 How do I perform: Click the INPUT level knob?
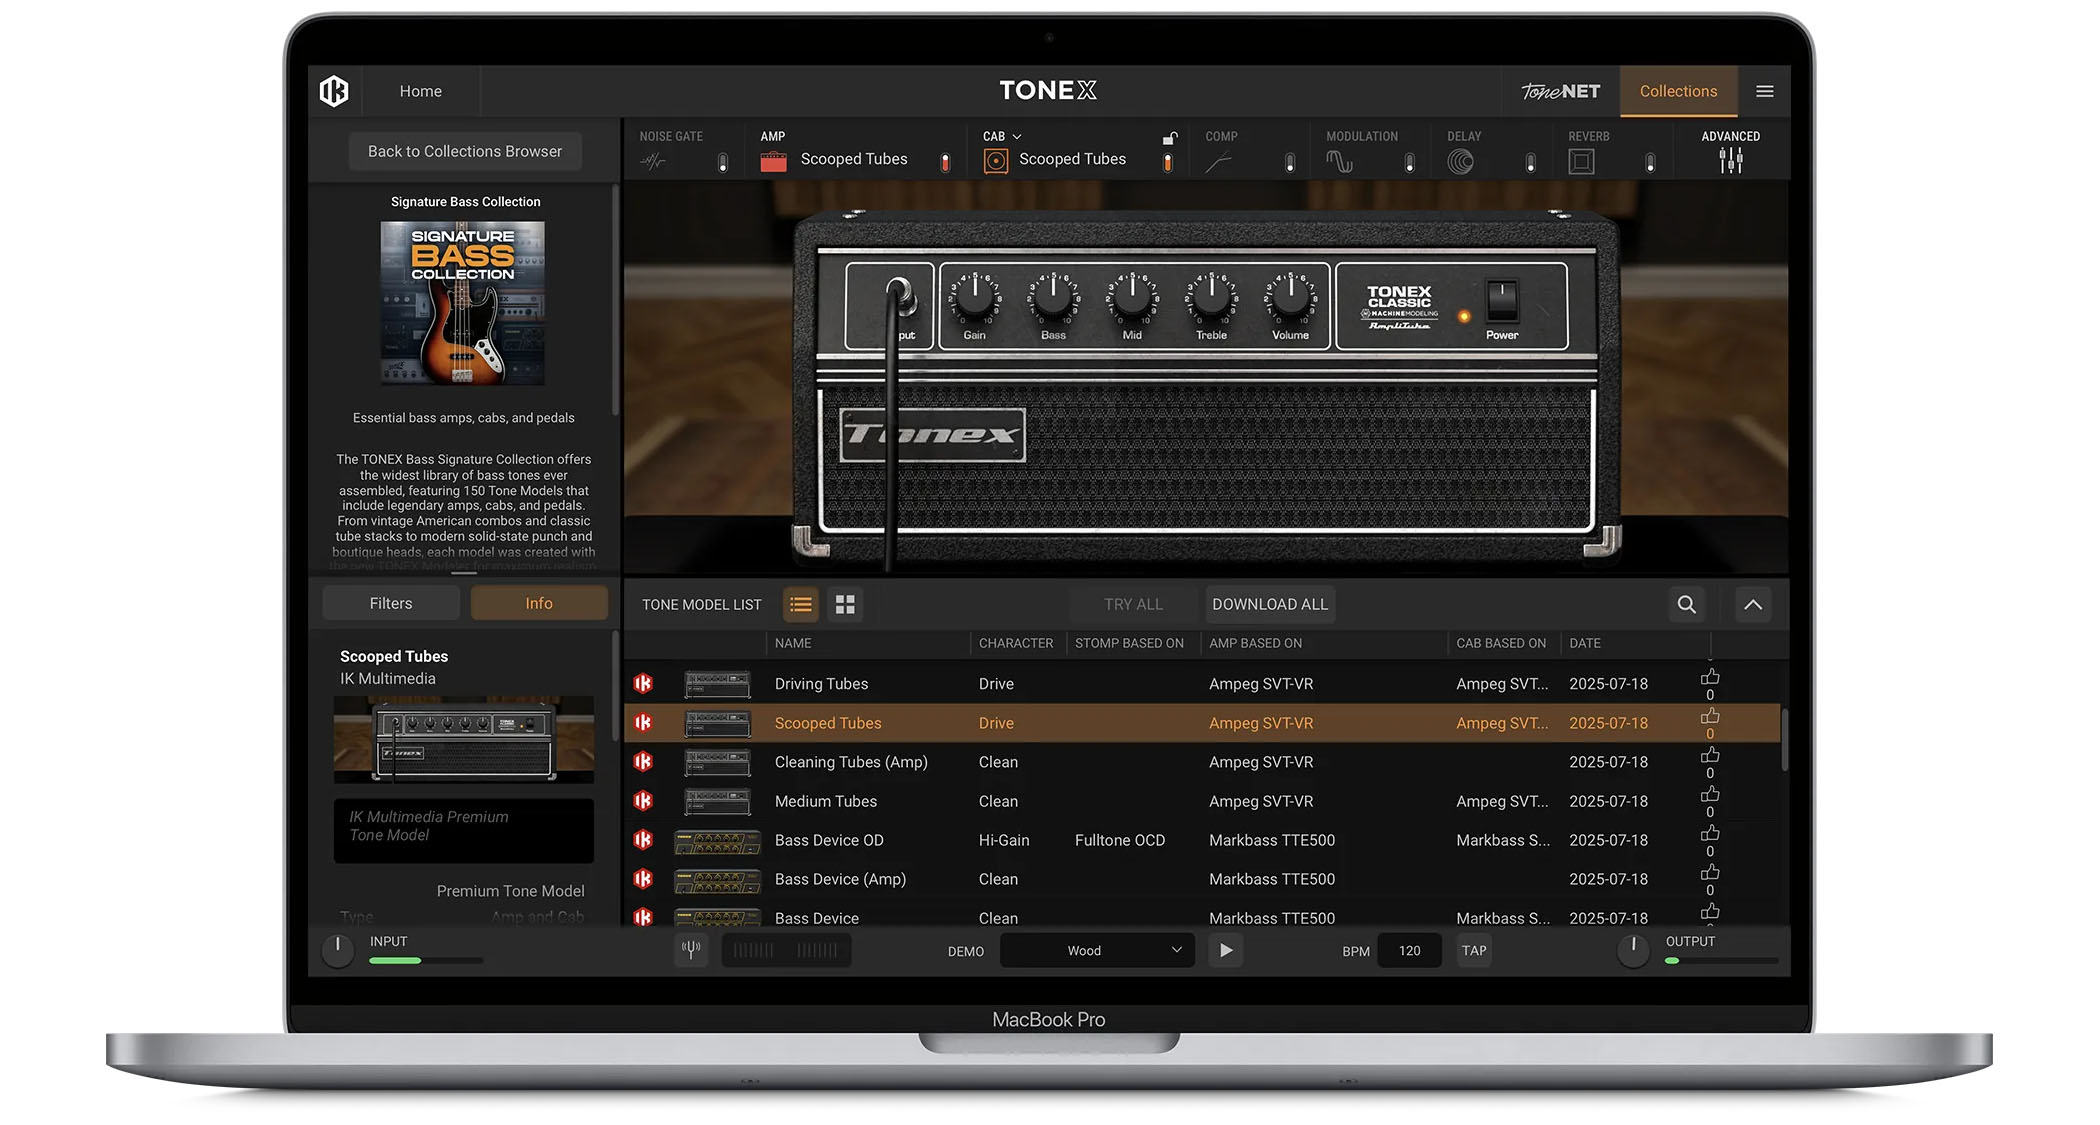(338, 949)
